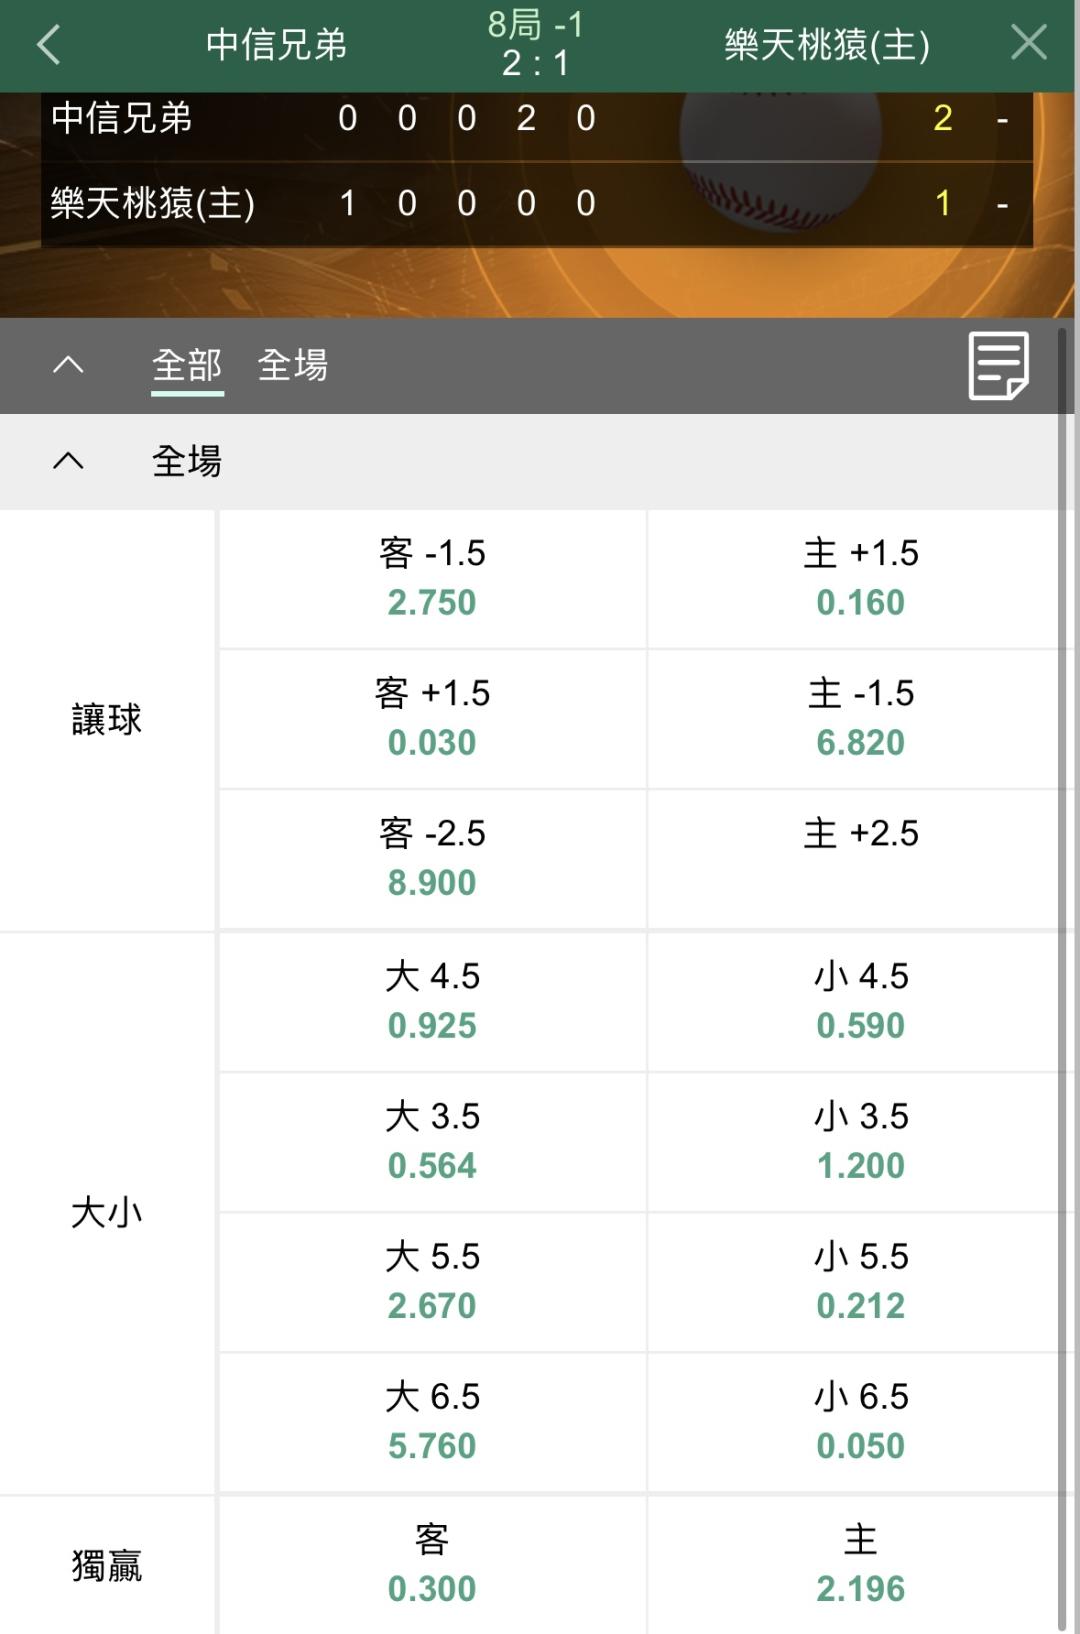Choose 客 -2.5 at 8.900

click(432, 859)
